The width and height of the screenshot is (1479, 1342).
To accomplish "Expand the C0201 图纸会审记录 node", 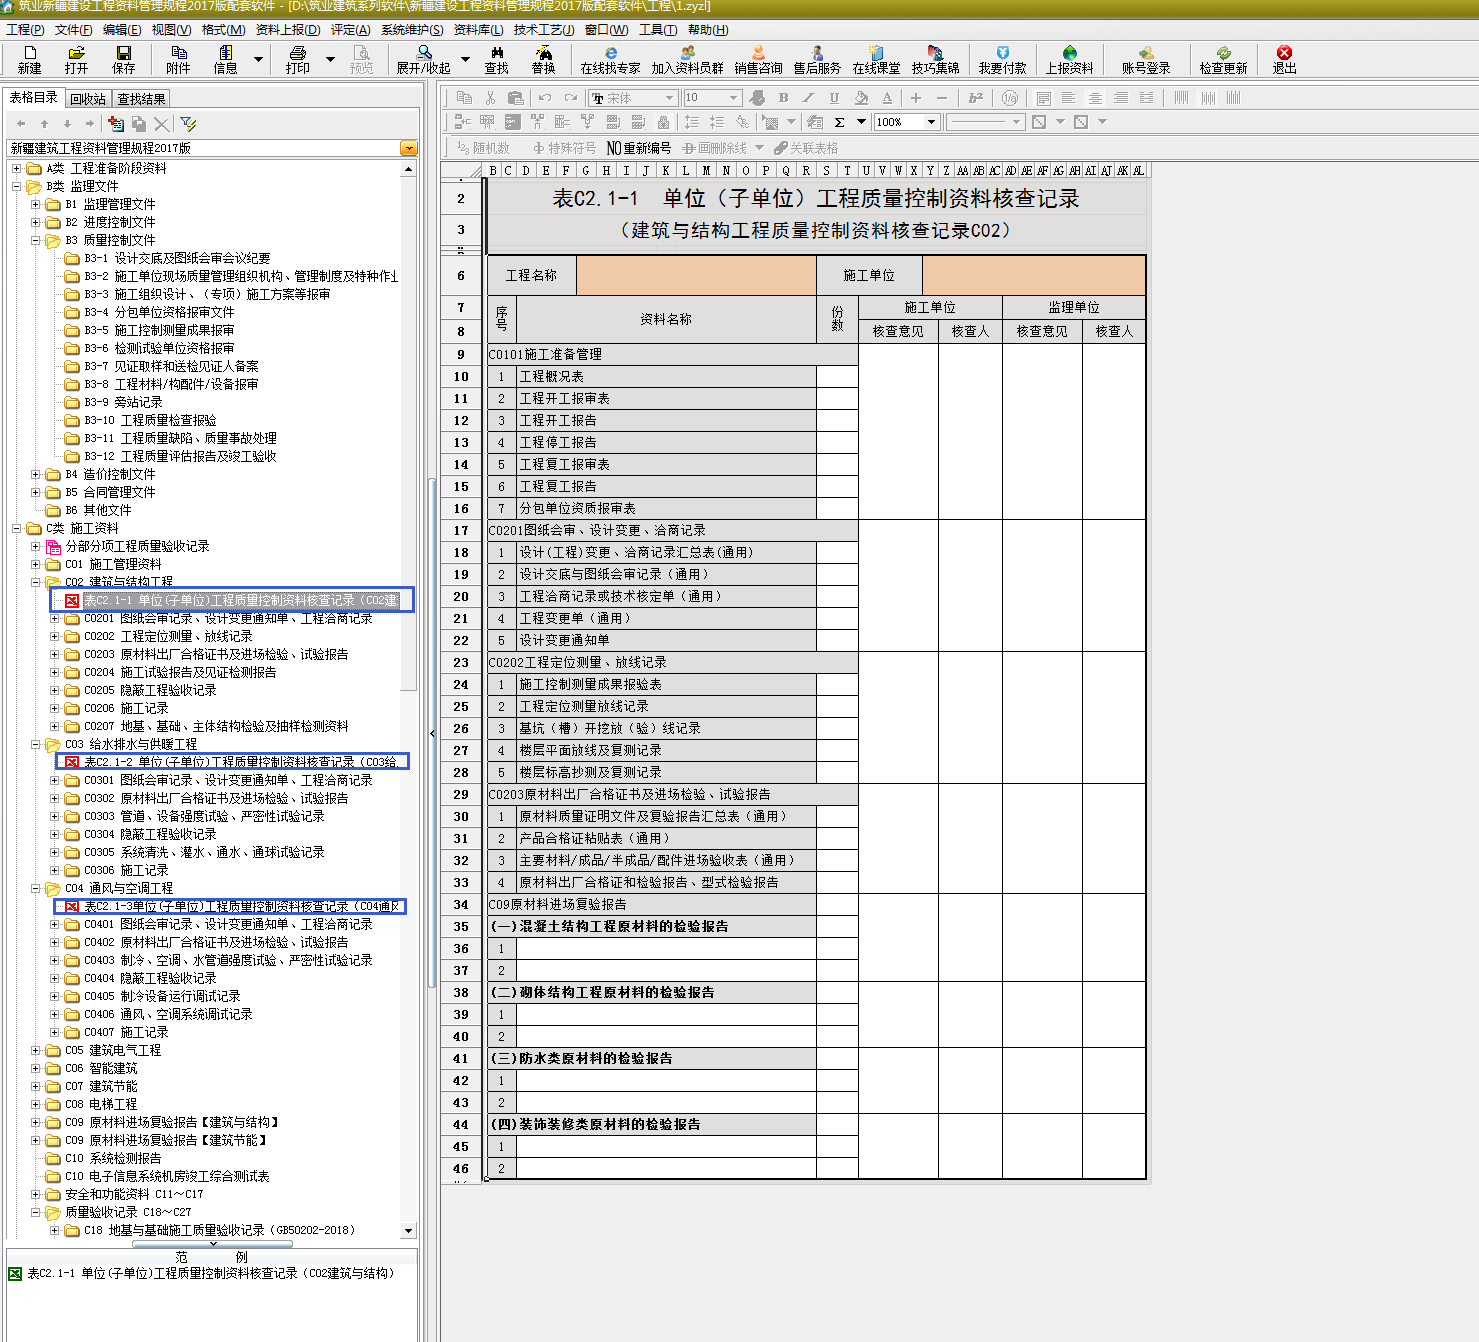I will pos(55,618).
